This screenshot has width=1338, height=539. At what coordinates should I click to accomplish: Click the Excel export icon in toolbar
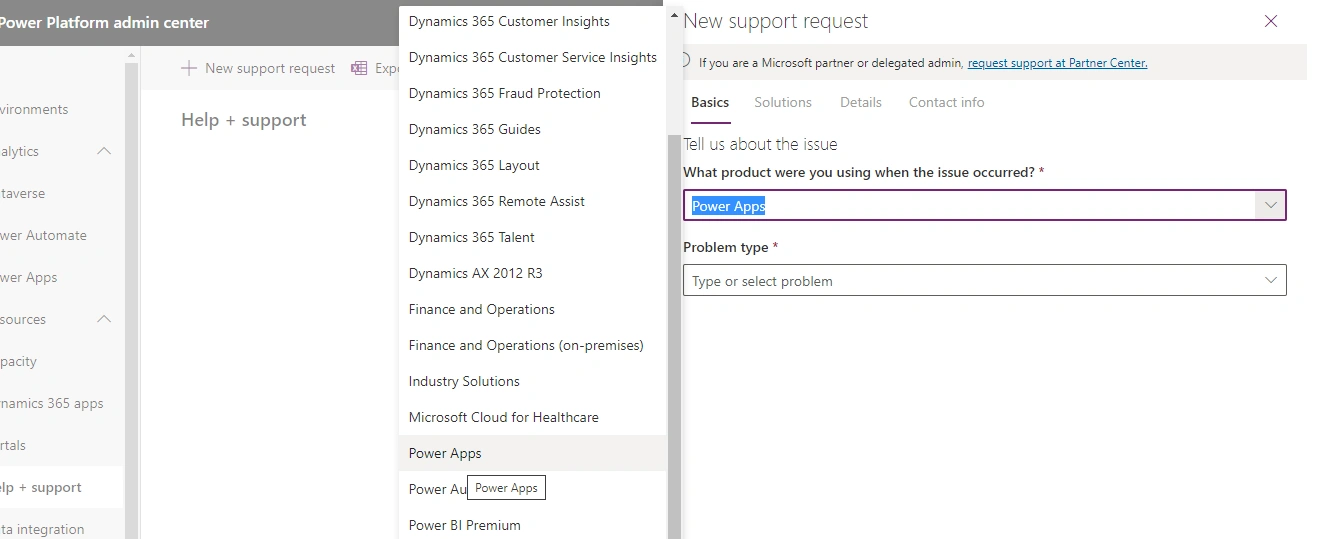(359, 68)
